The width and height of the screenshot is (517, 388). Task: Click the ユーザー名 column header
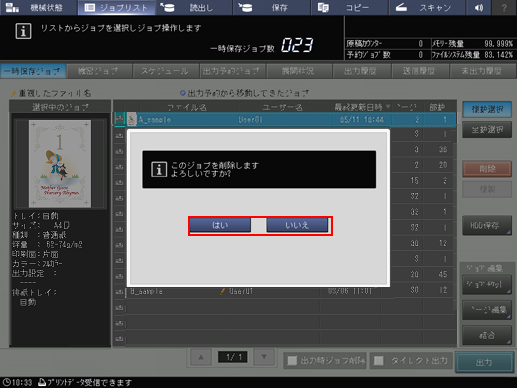coord(282,107)
